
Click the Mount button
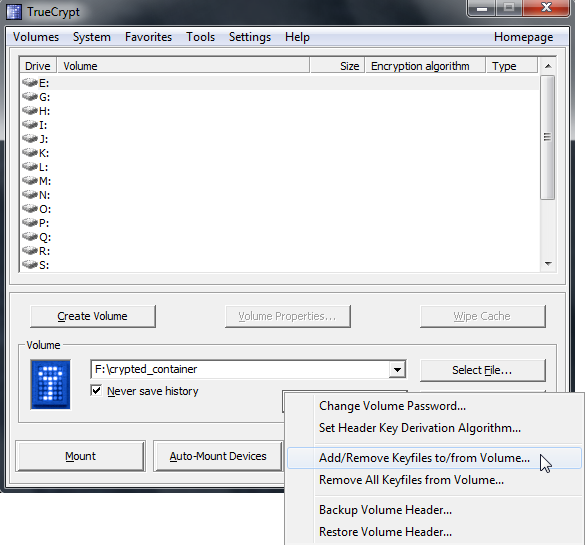click(x=80, y=456)
